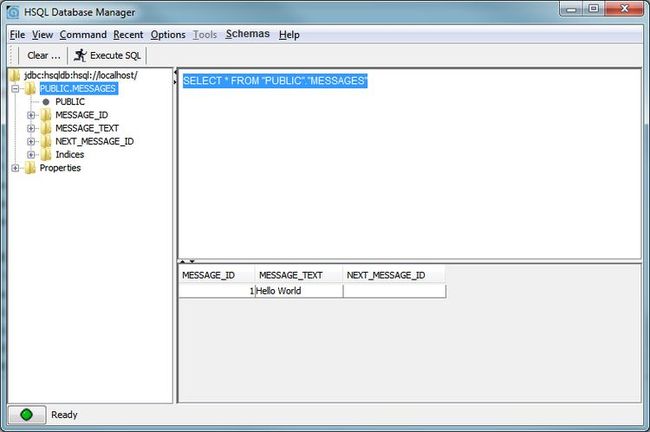650x432 pixels.
Task: Minimize the HSQL Database Manager window
Action: tap(571, 8)
